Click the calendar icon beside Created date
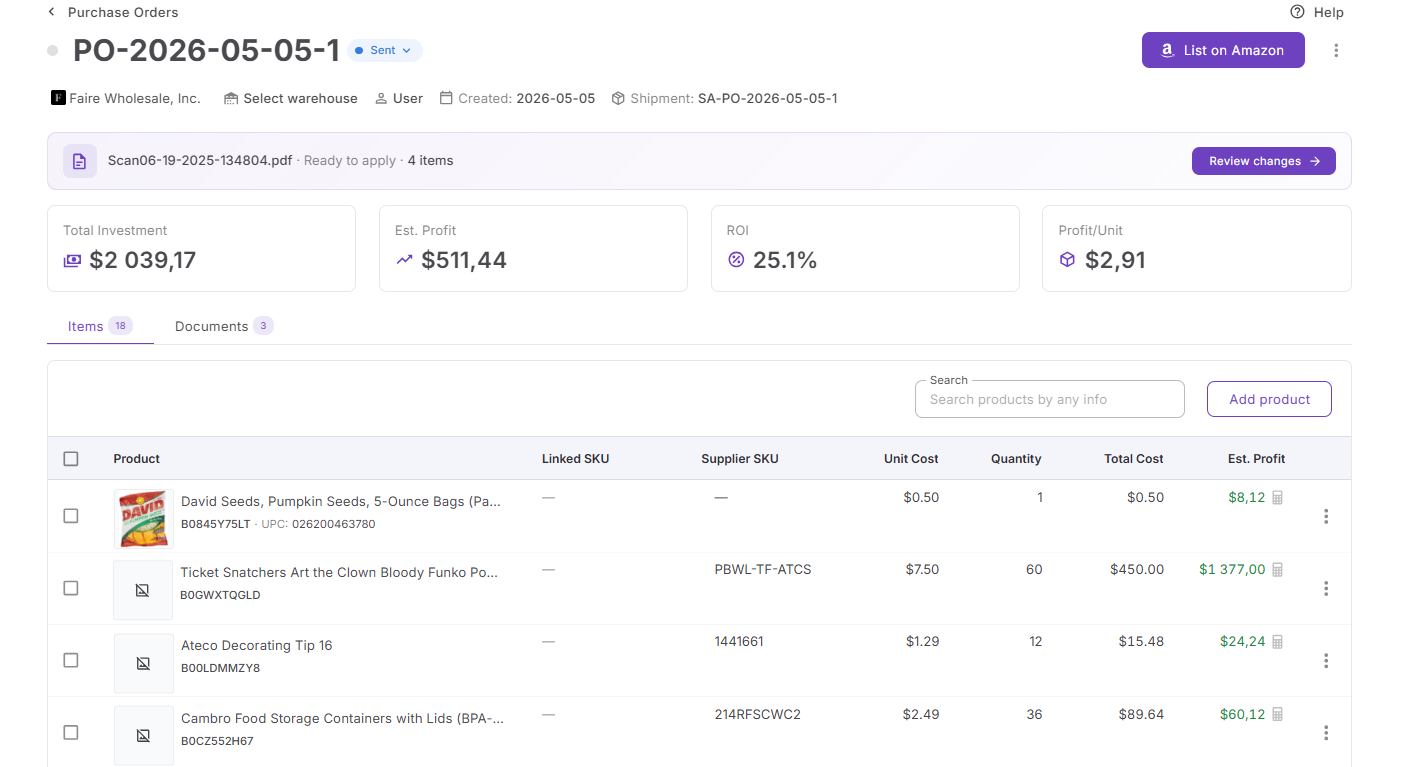Image resolution: width=1418 pixels, height=767 pixels. click(447, 98)
